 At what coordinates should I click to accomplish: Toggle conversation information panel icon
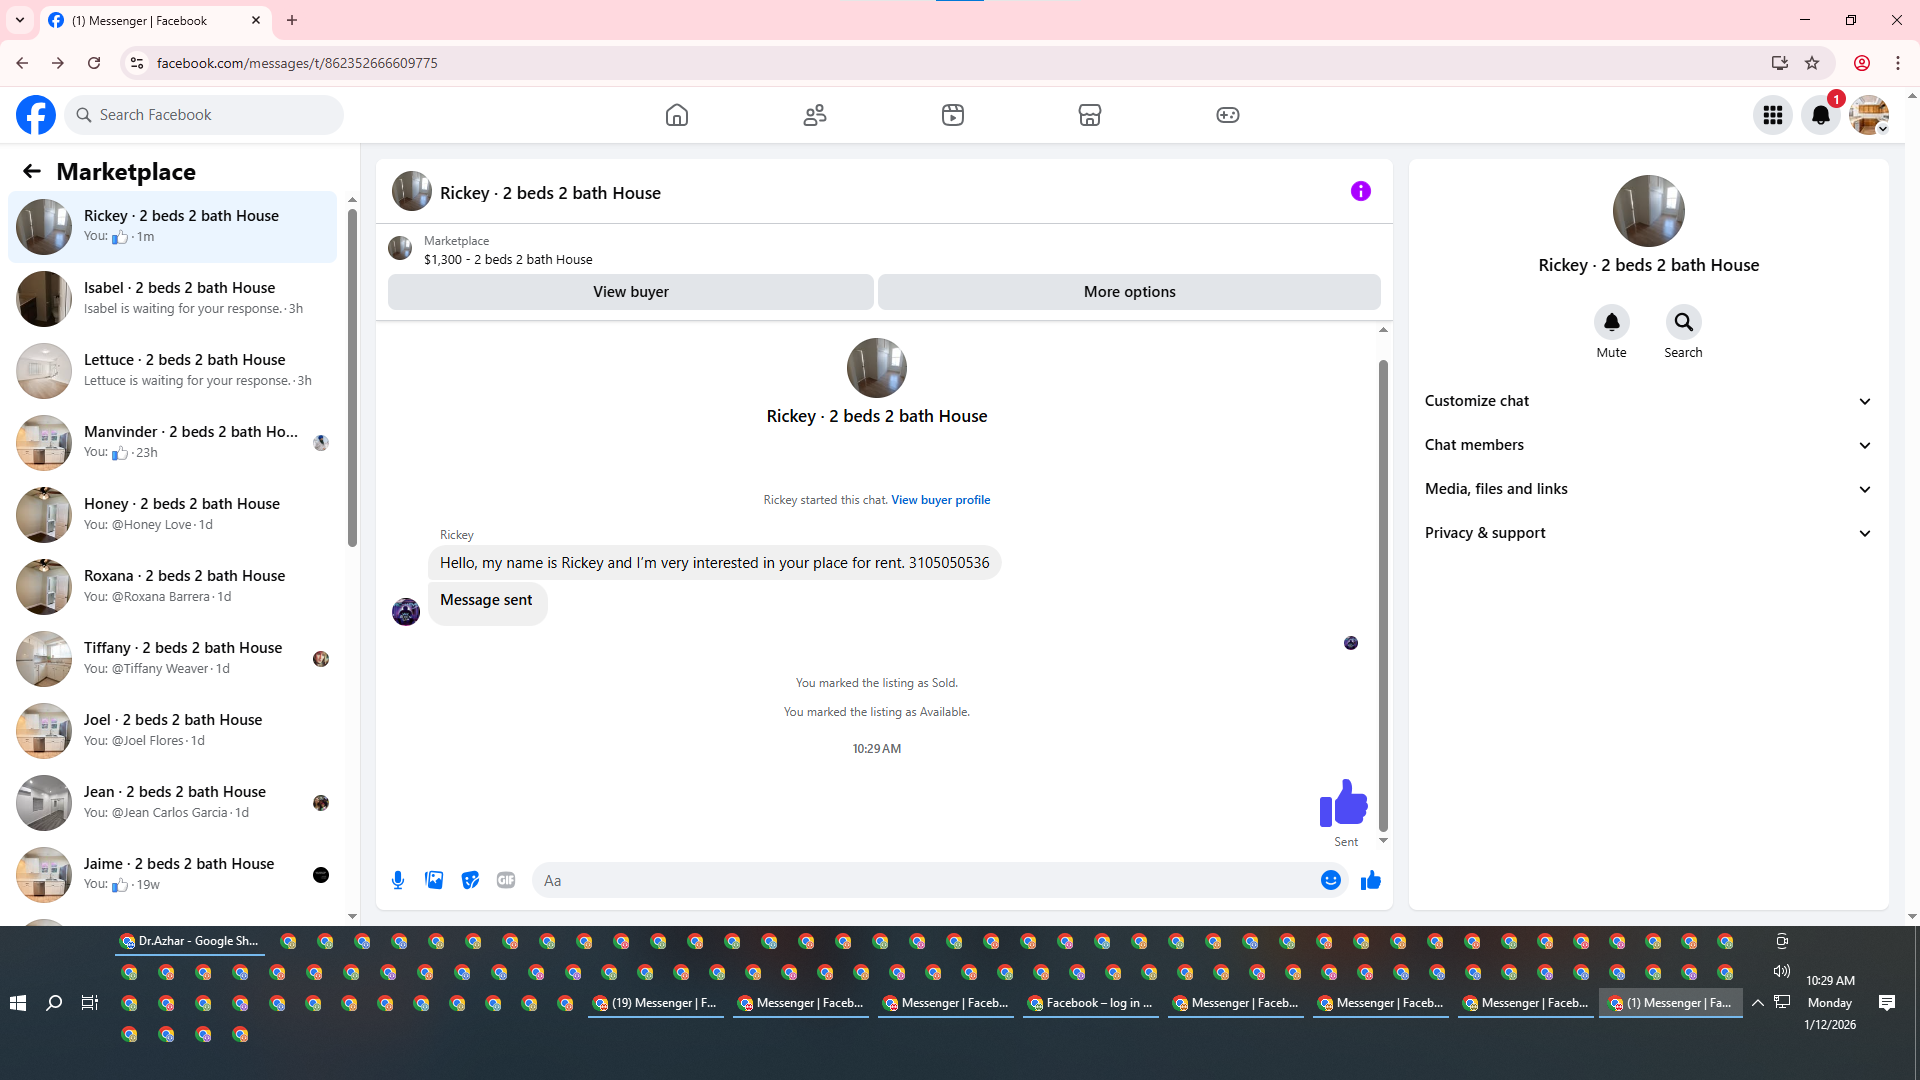tap(1360, 191)
